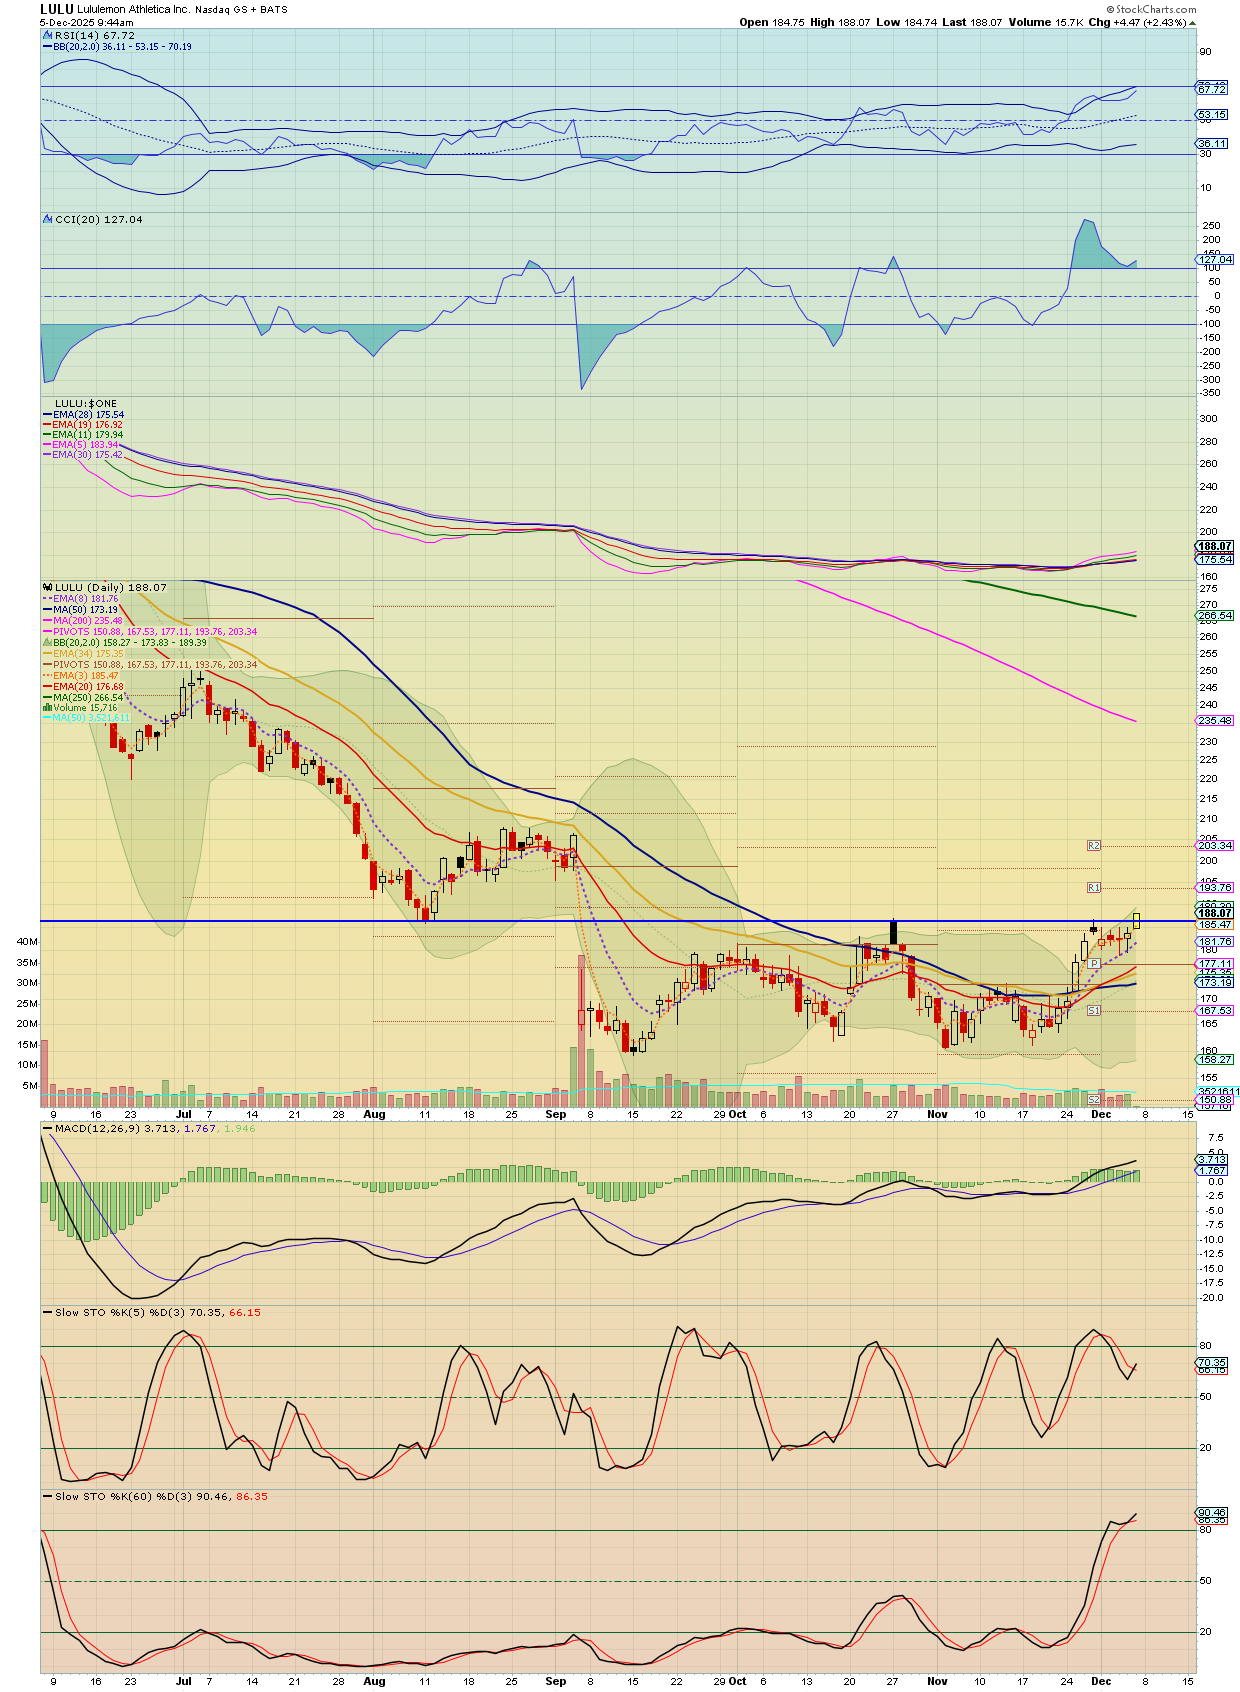This screenshot has height=1692, width=1240.
Task: Click the RSI(14) area-chart icon
Action: 47,36
